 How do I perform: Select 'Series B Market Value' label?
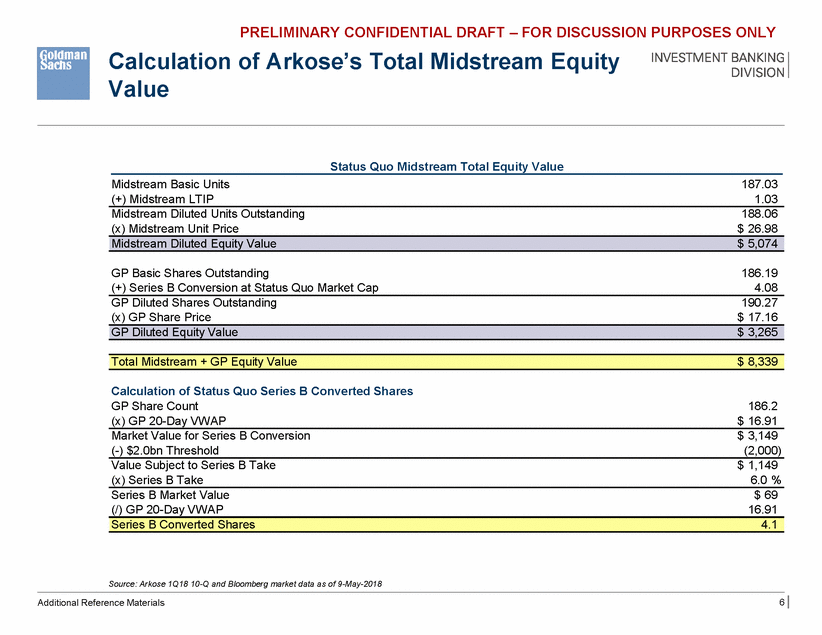point(170,495)
